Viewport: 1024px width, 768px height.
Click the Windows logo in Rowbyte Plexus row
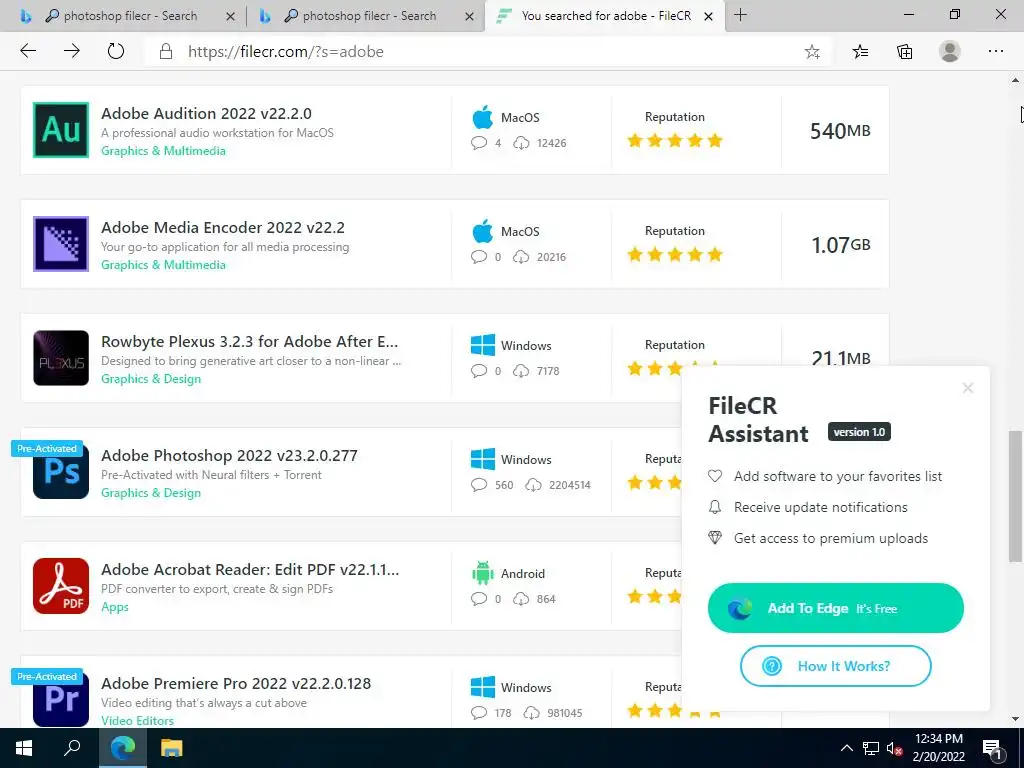(x=483, y=345)
